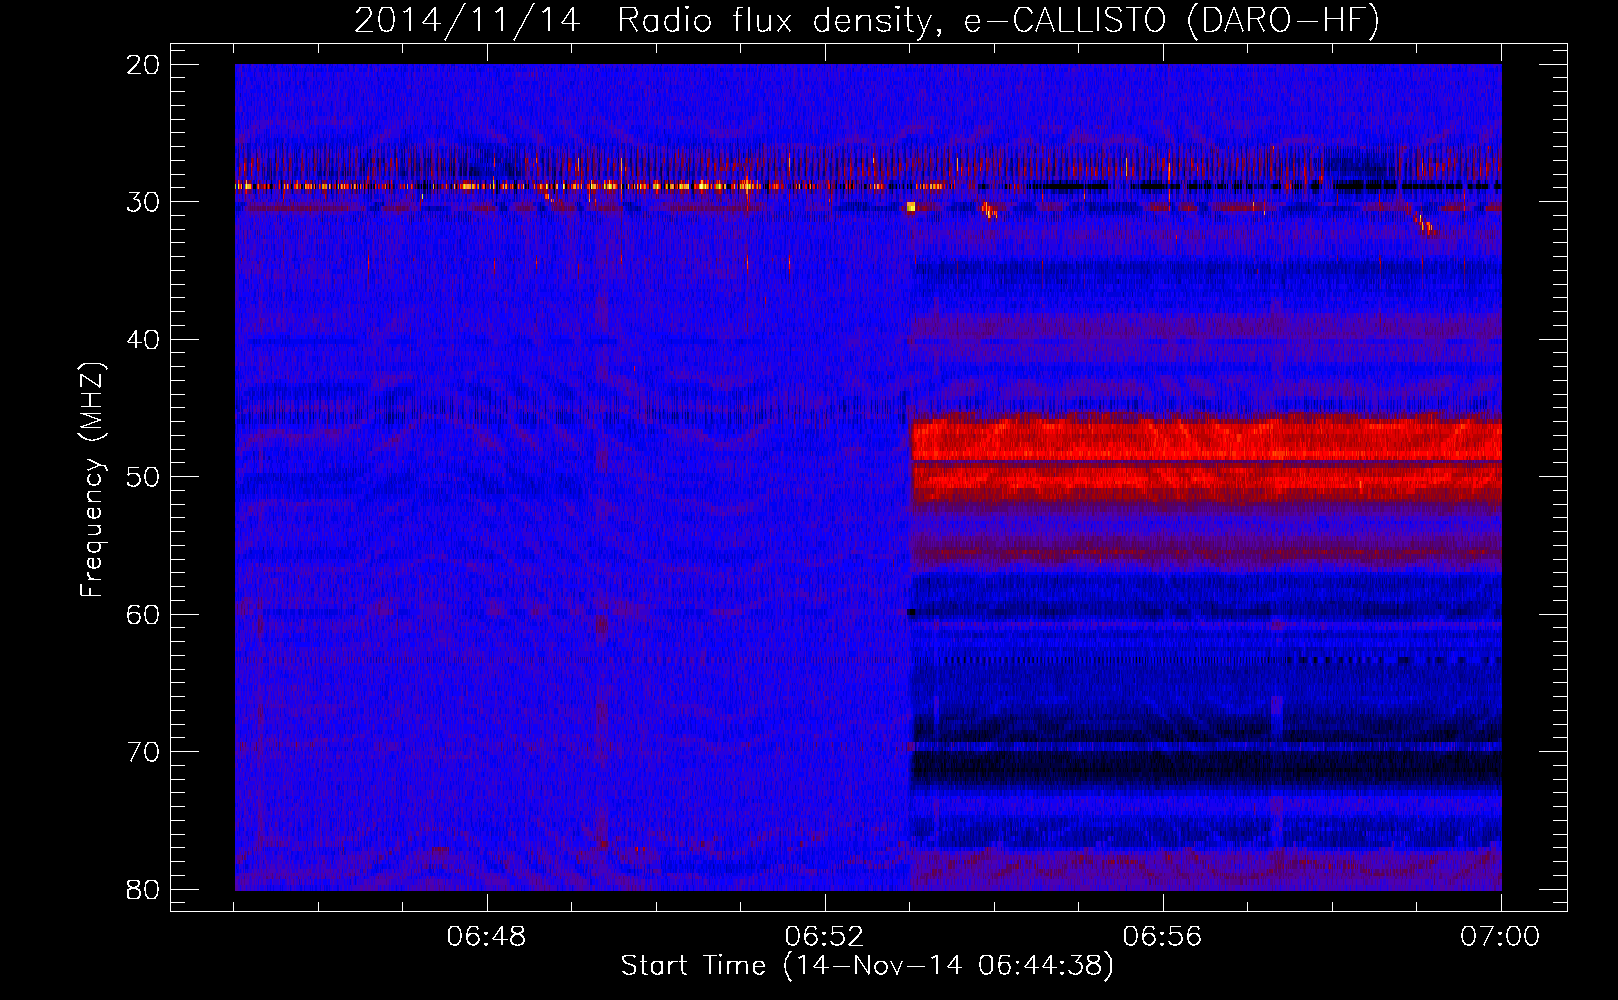Click the bright yellow spot near 30 MHz at 06:53
This screenshot has height=1000, width=1618.
point(911,207)
